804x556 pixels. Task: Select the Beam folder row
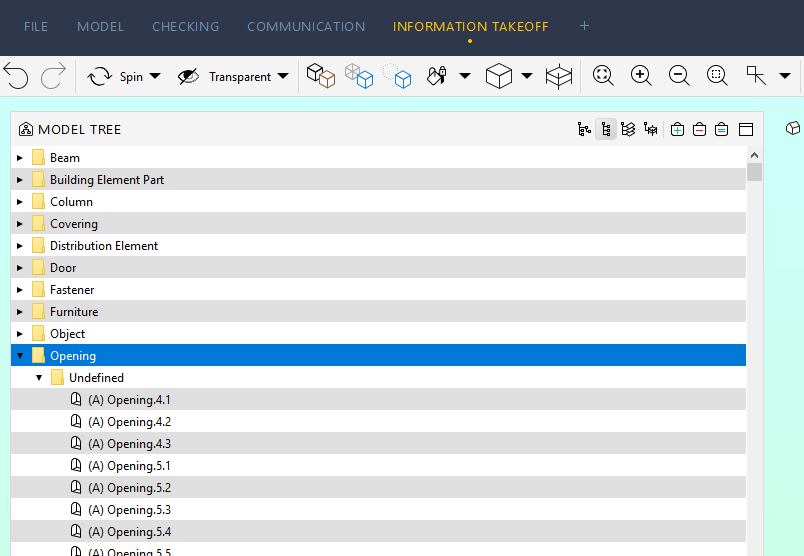click(x=378, y=157)
